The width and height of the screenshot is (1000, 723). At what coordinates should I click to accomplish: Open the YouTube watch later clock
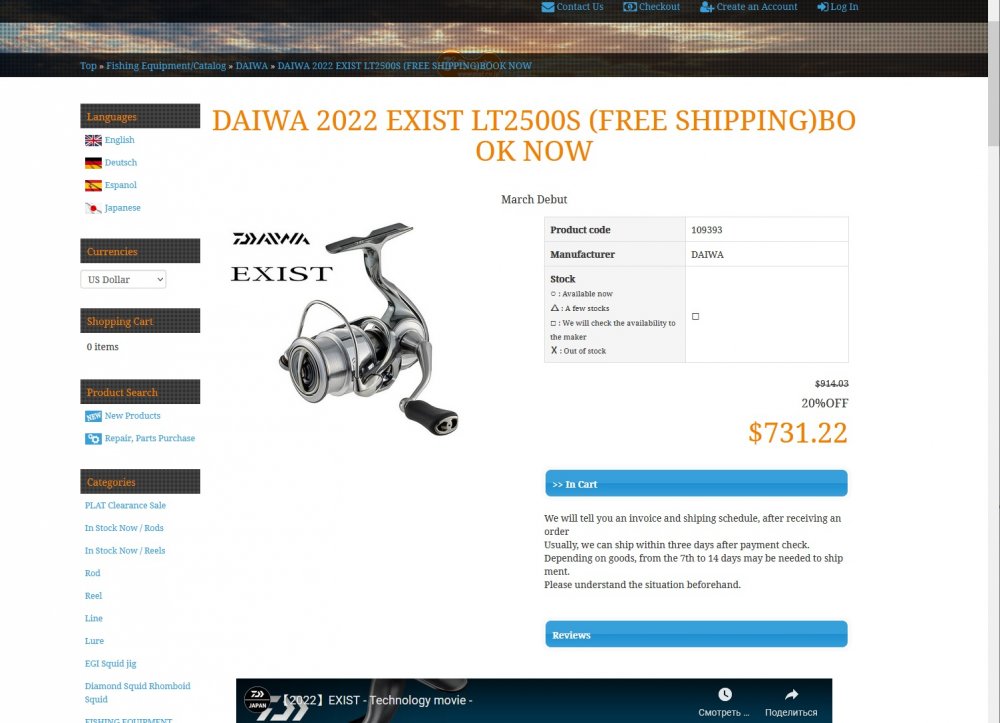724,694
